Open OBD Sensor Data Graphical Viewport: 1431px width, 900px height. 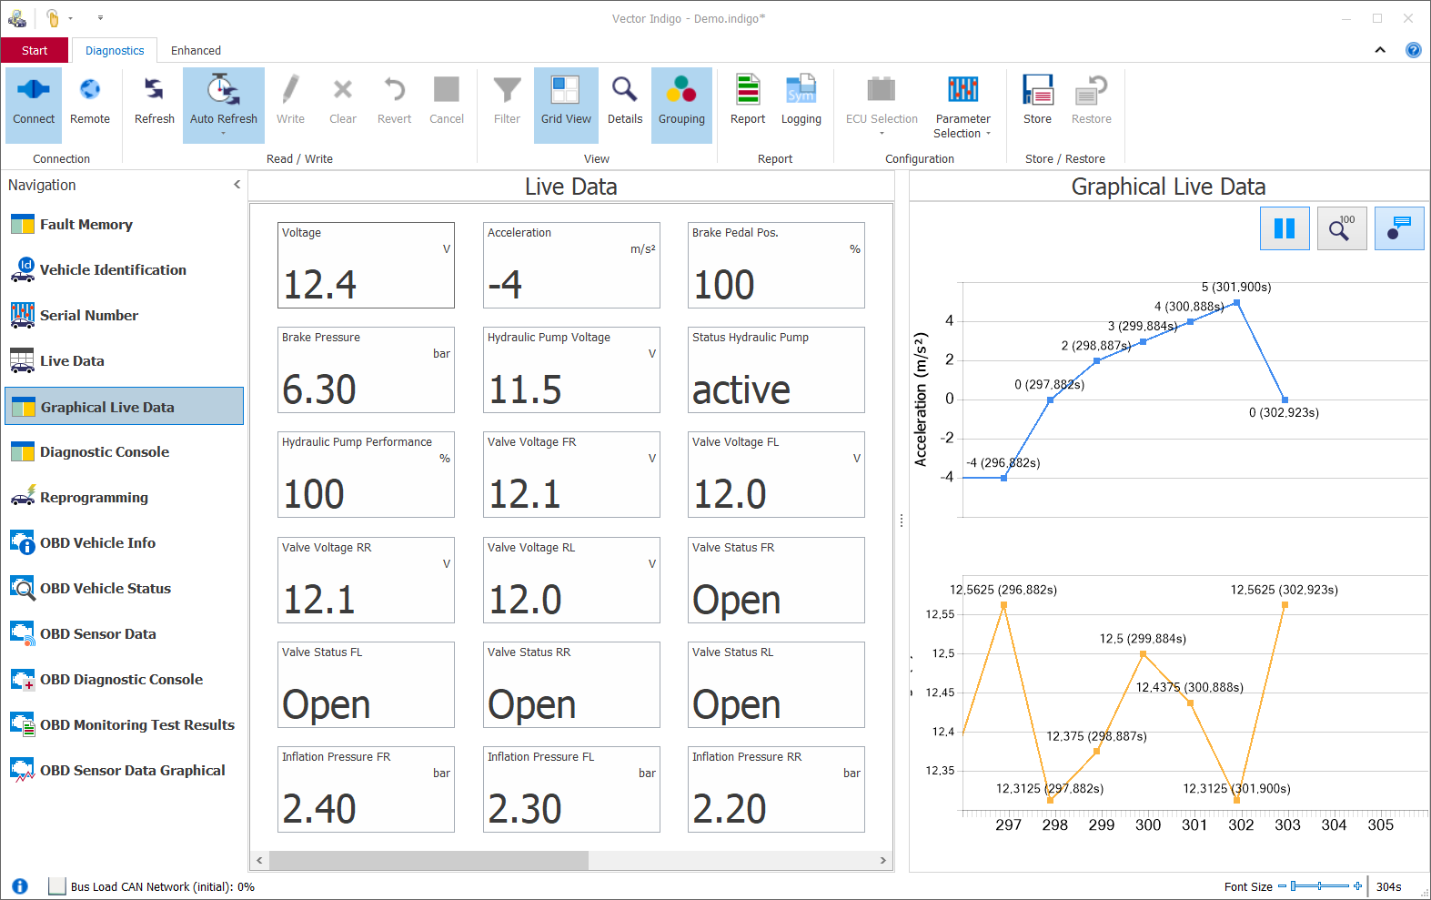click(x=124, y=770)
